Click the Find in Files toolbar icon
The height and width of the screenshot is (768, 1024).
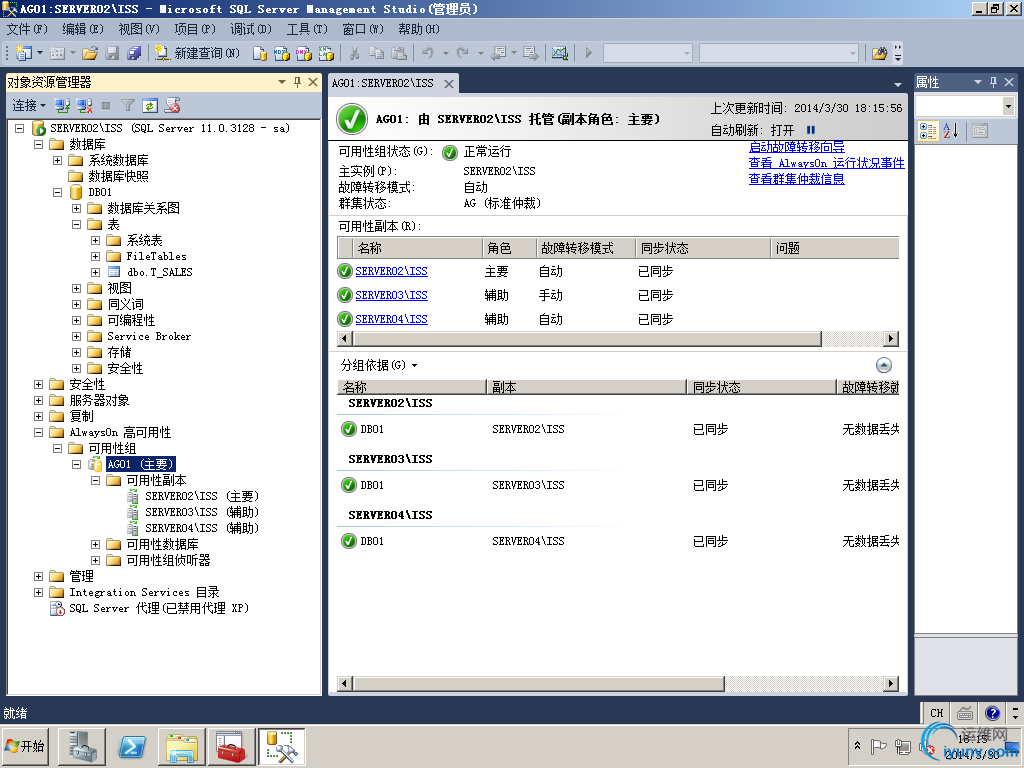tap(879, 53)
